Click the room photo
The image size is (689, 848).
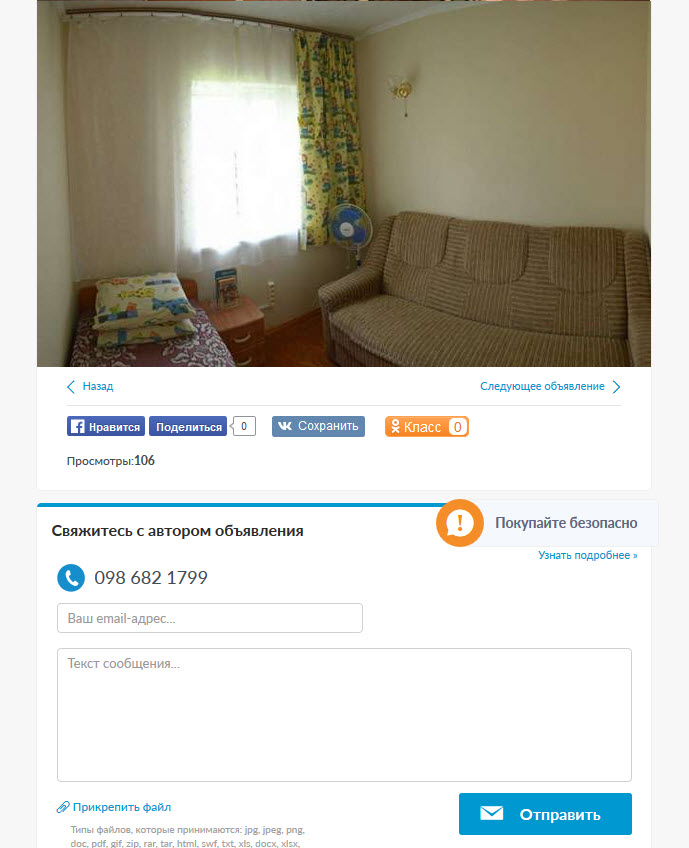(x=344, y=183)
